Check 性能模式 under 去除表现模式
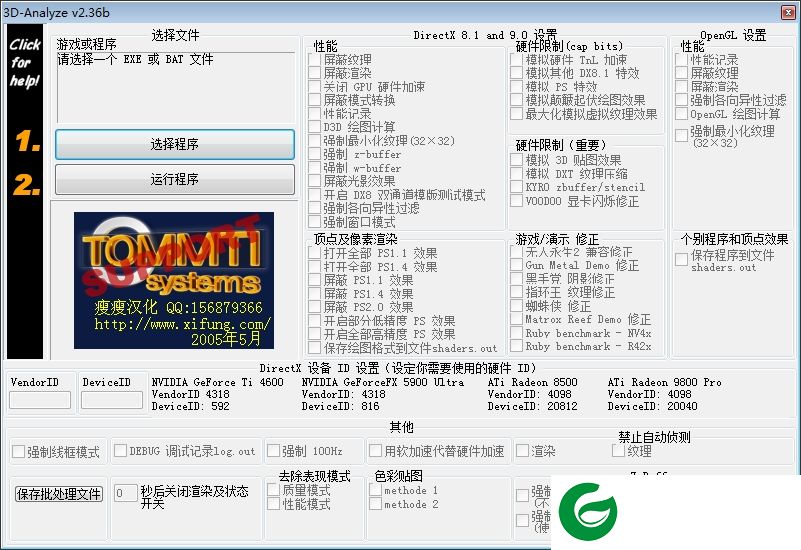Image resolution: width=801 pixels, height=550 pixels. point(273,504)
